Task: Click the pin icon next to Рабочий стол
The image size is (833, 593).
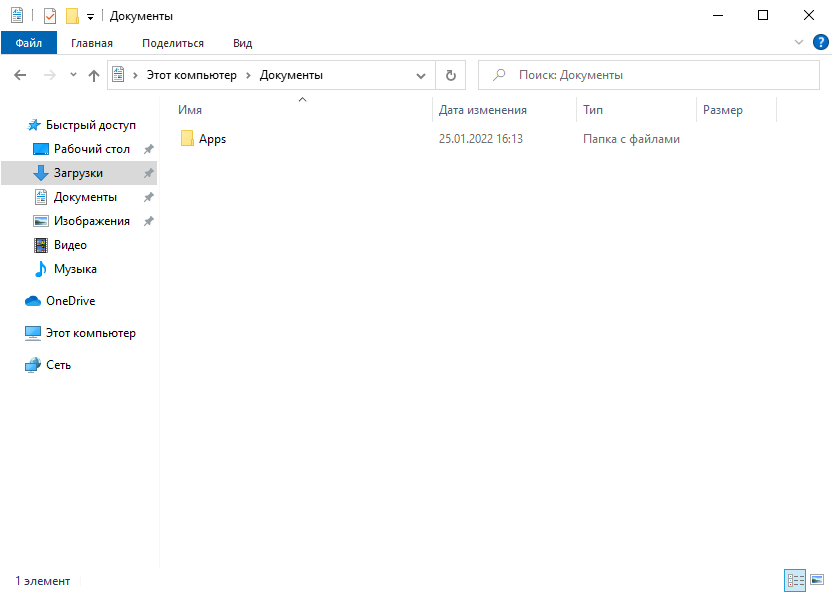Action: 149,149
